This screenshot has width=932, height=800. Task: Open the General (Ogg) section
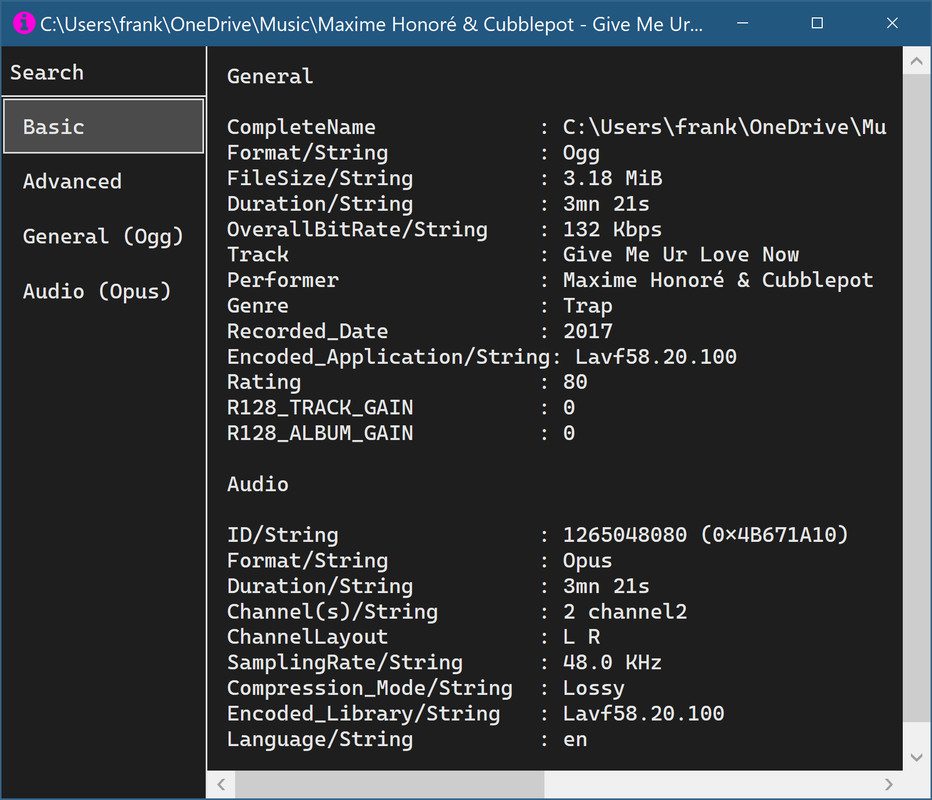point(103,236)
